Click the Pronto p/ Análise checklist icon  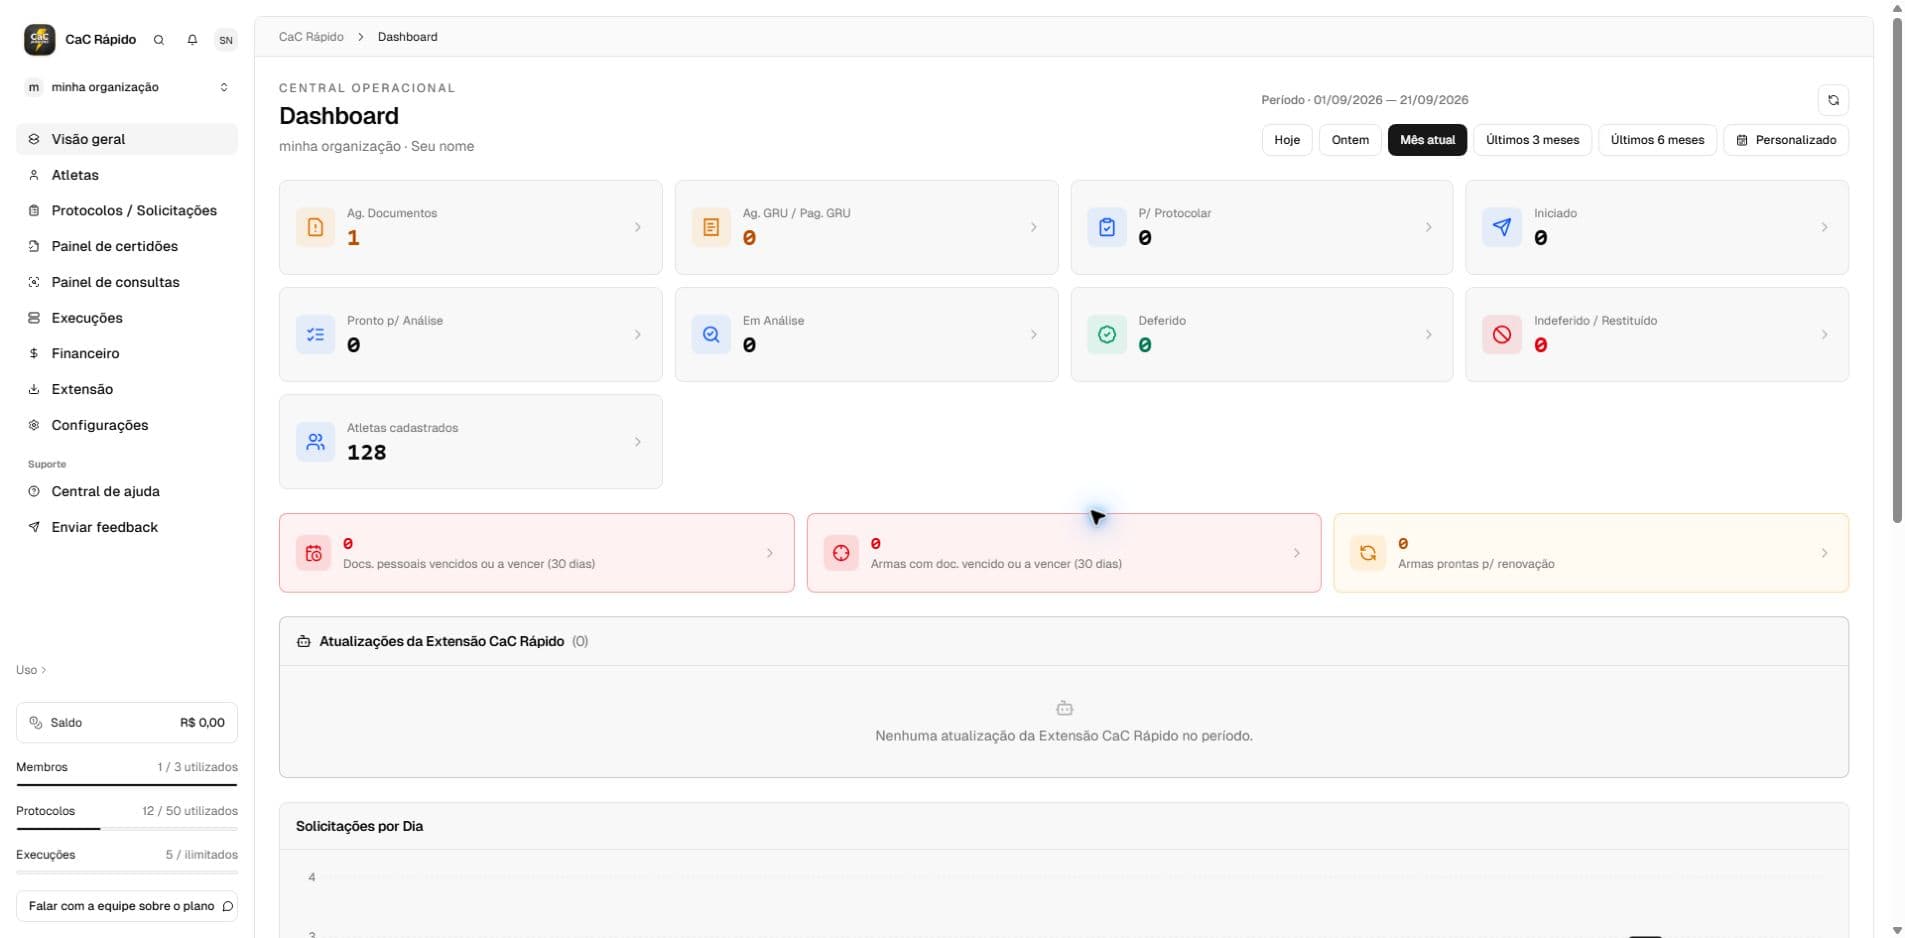click(x=315, y=335)
